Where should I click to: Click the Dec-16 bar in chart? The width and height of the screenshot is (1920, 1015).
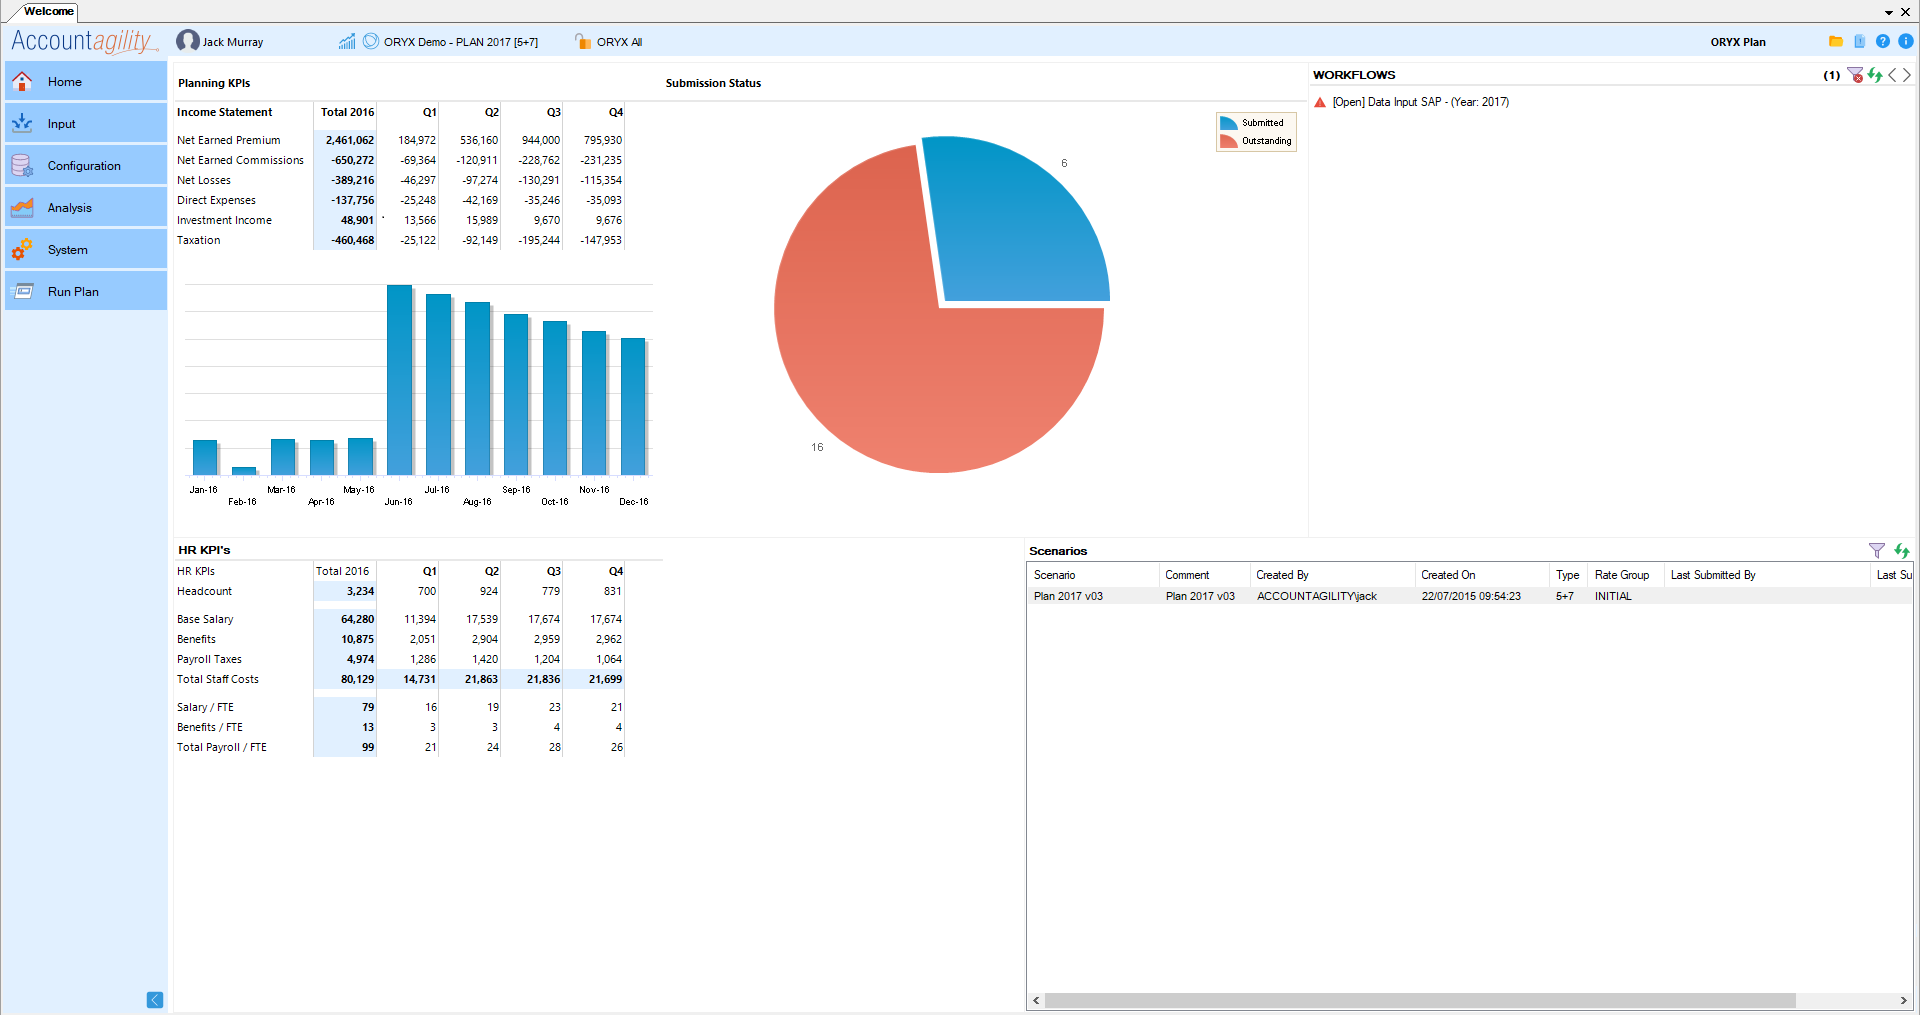[x=633, y=406]
